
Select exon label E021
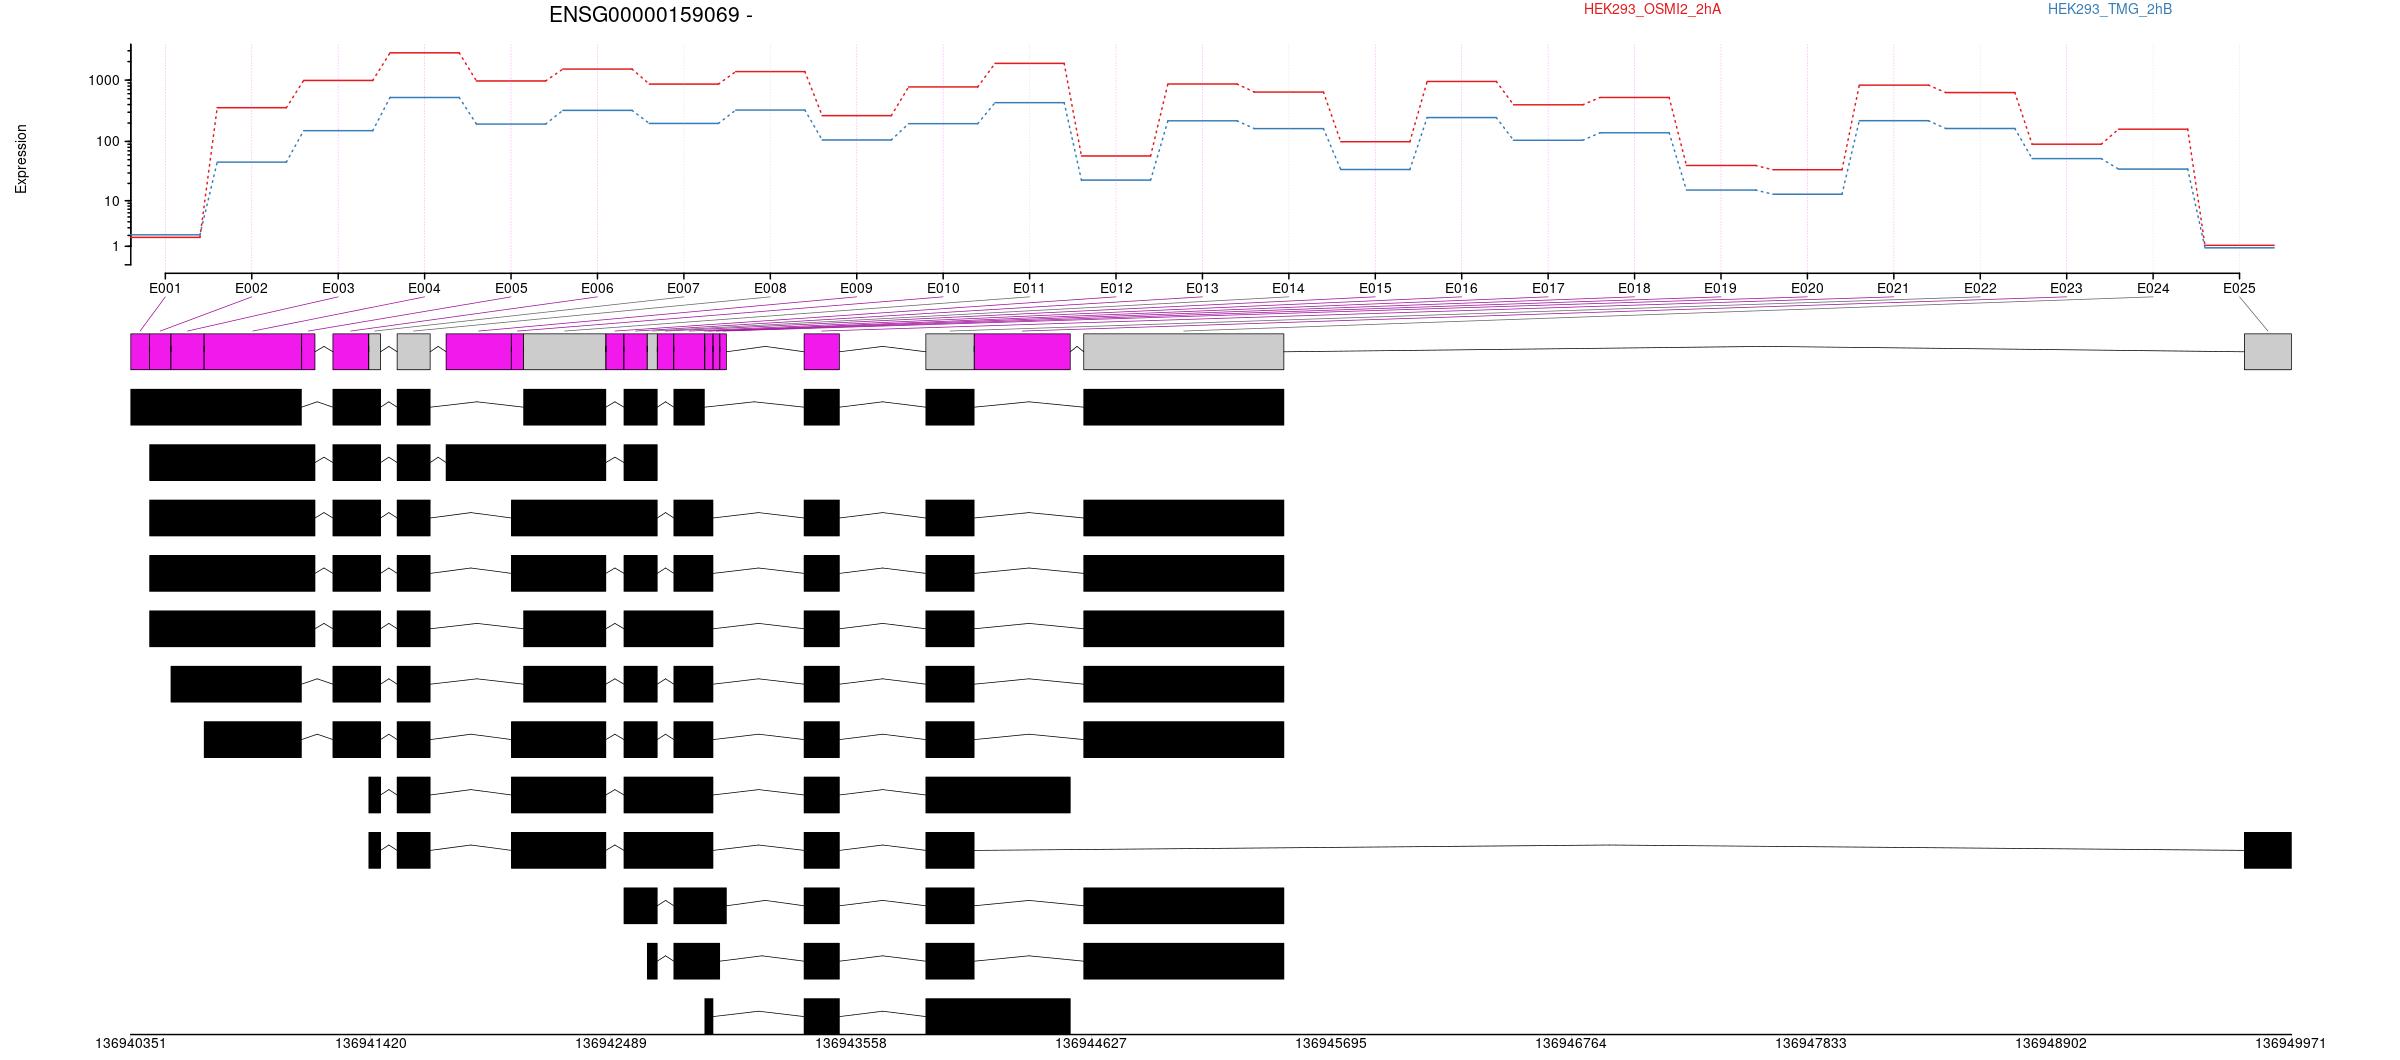(1893, 289)
